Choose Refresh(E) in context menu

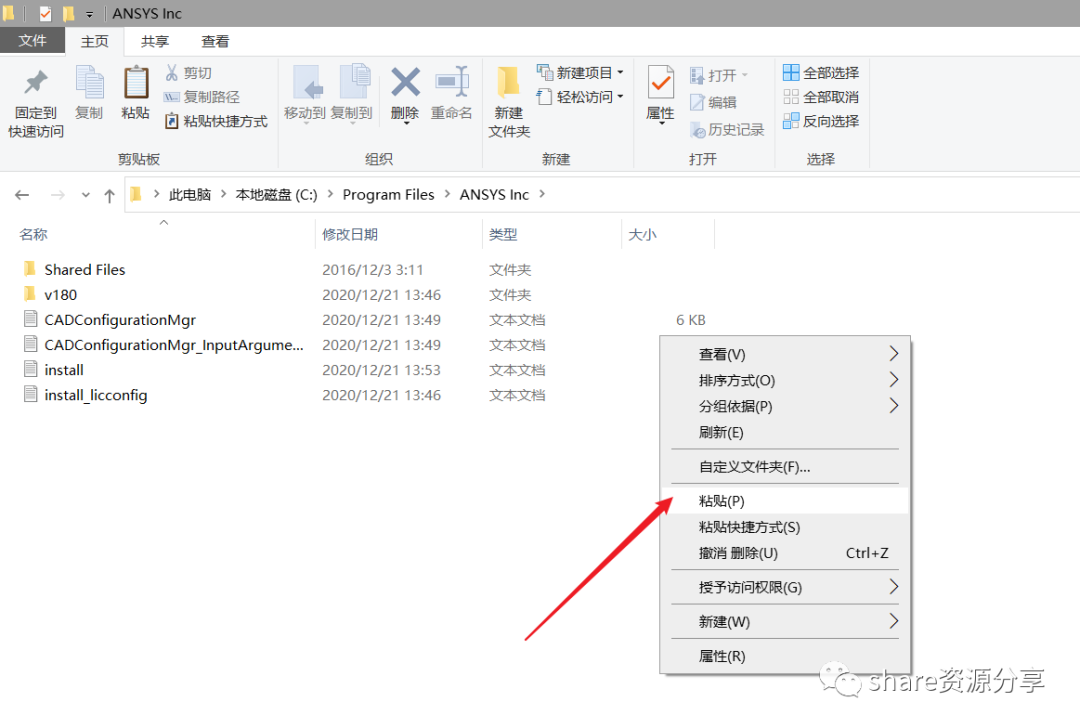coord(785,433)
